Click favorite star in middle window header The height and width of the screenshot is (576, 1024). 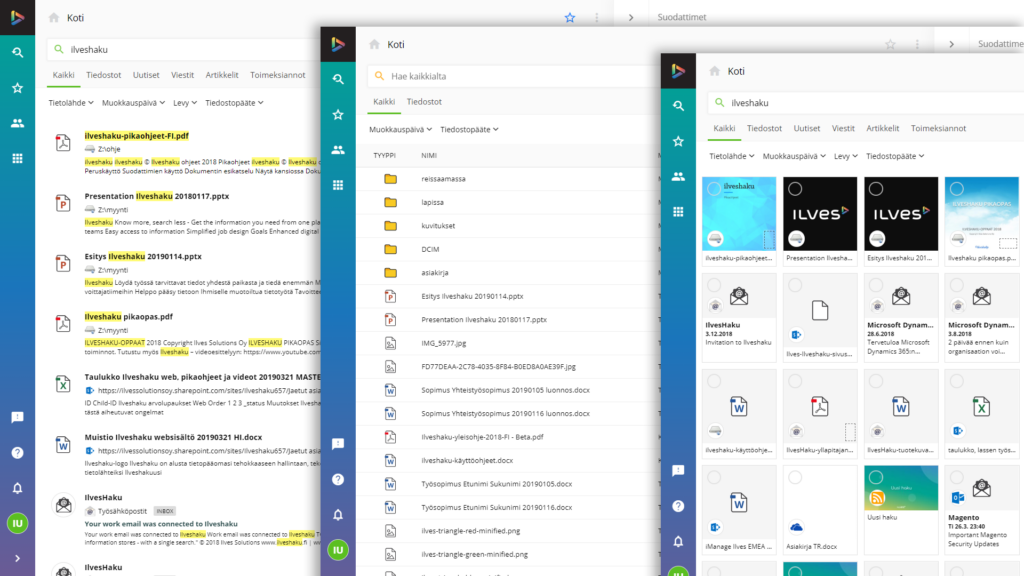pyautogui.click(x=890, y=44)
